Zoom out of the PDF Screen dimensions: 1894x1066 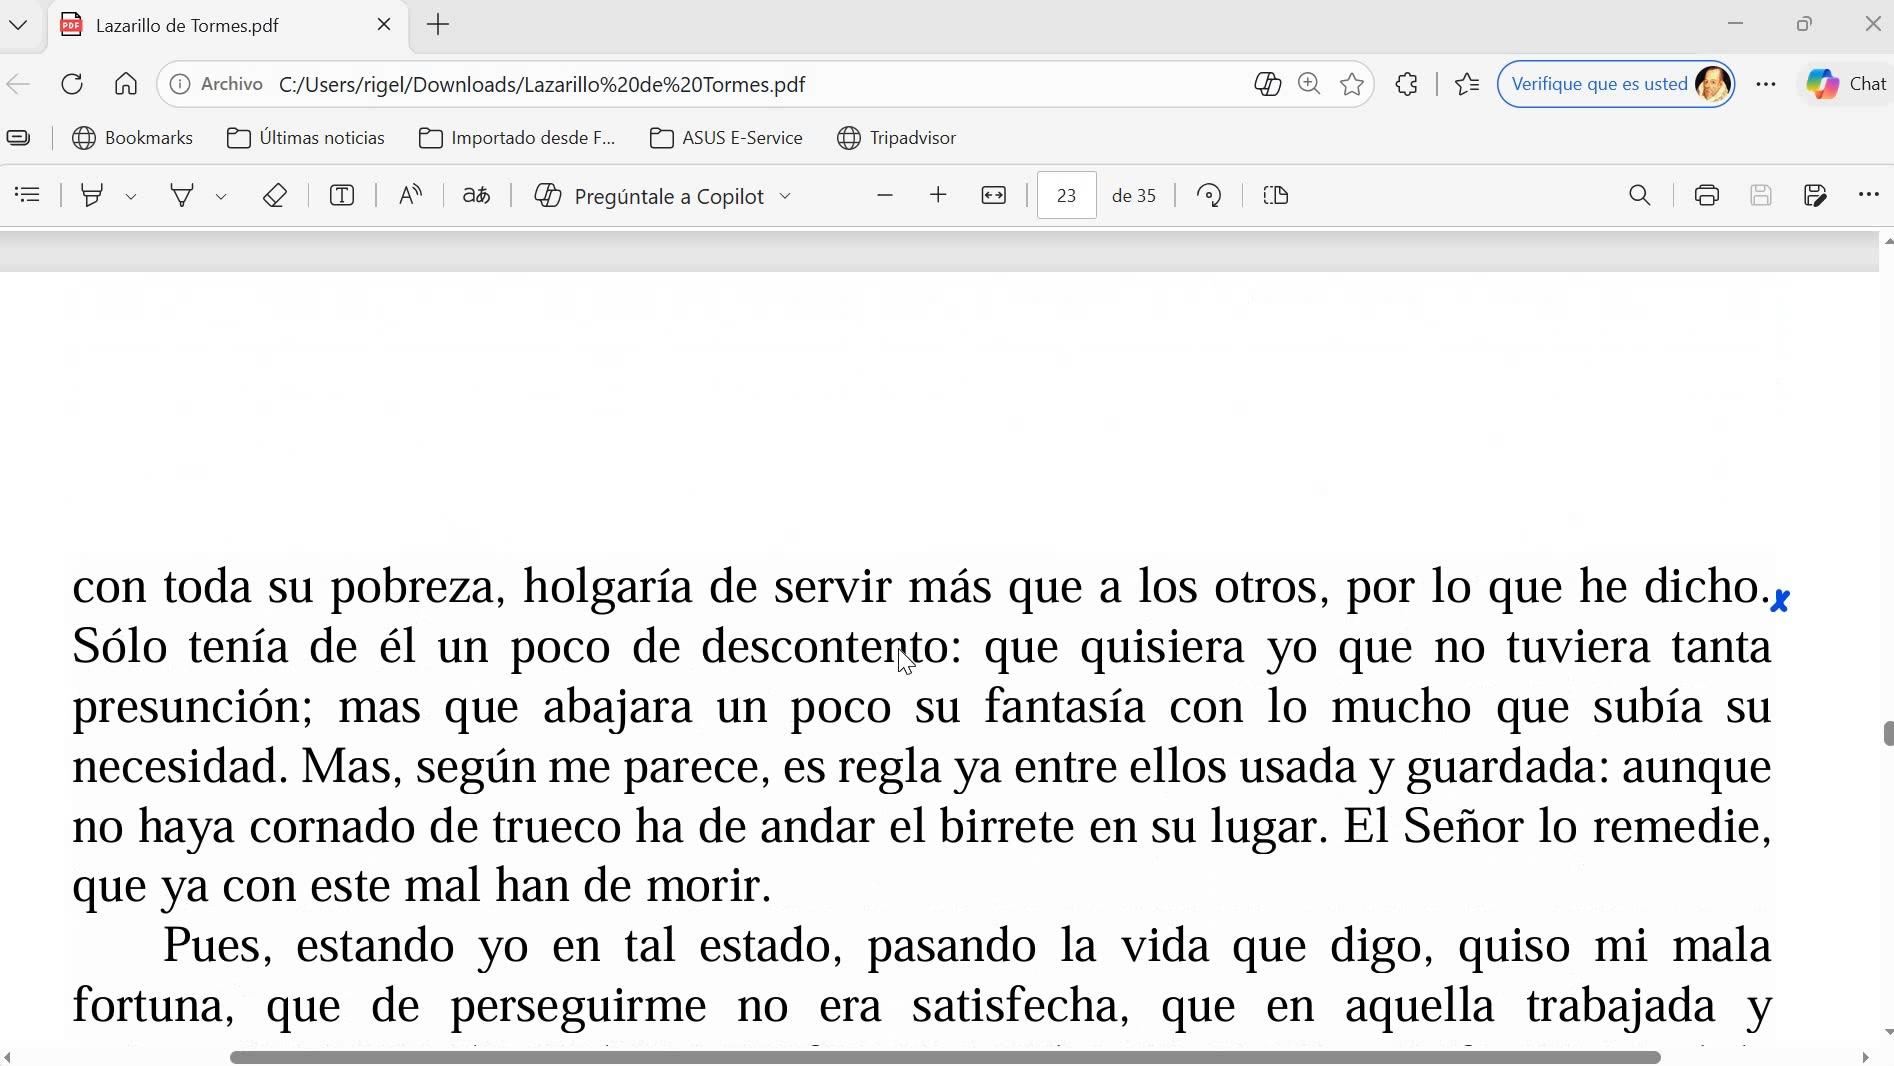pyautogui.click(x=884, y=195)
